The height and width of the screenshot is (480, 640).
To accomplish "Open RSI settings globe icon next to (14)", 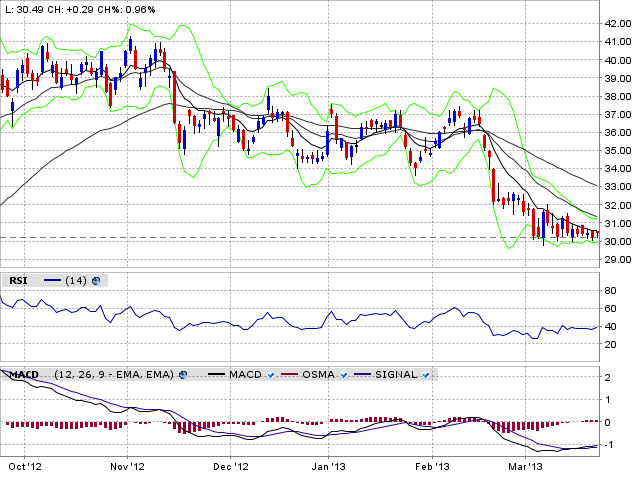I will (x=96, y=281).
